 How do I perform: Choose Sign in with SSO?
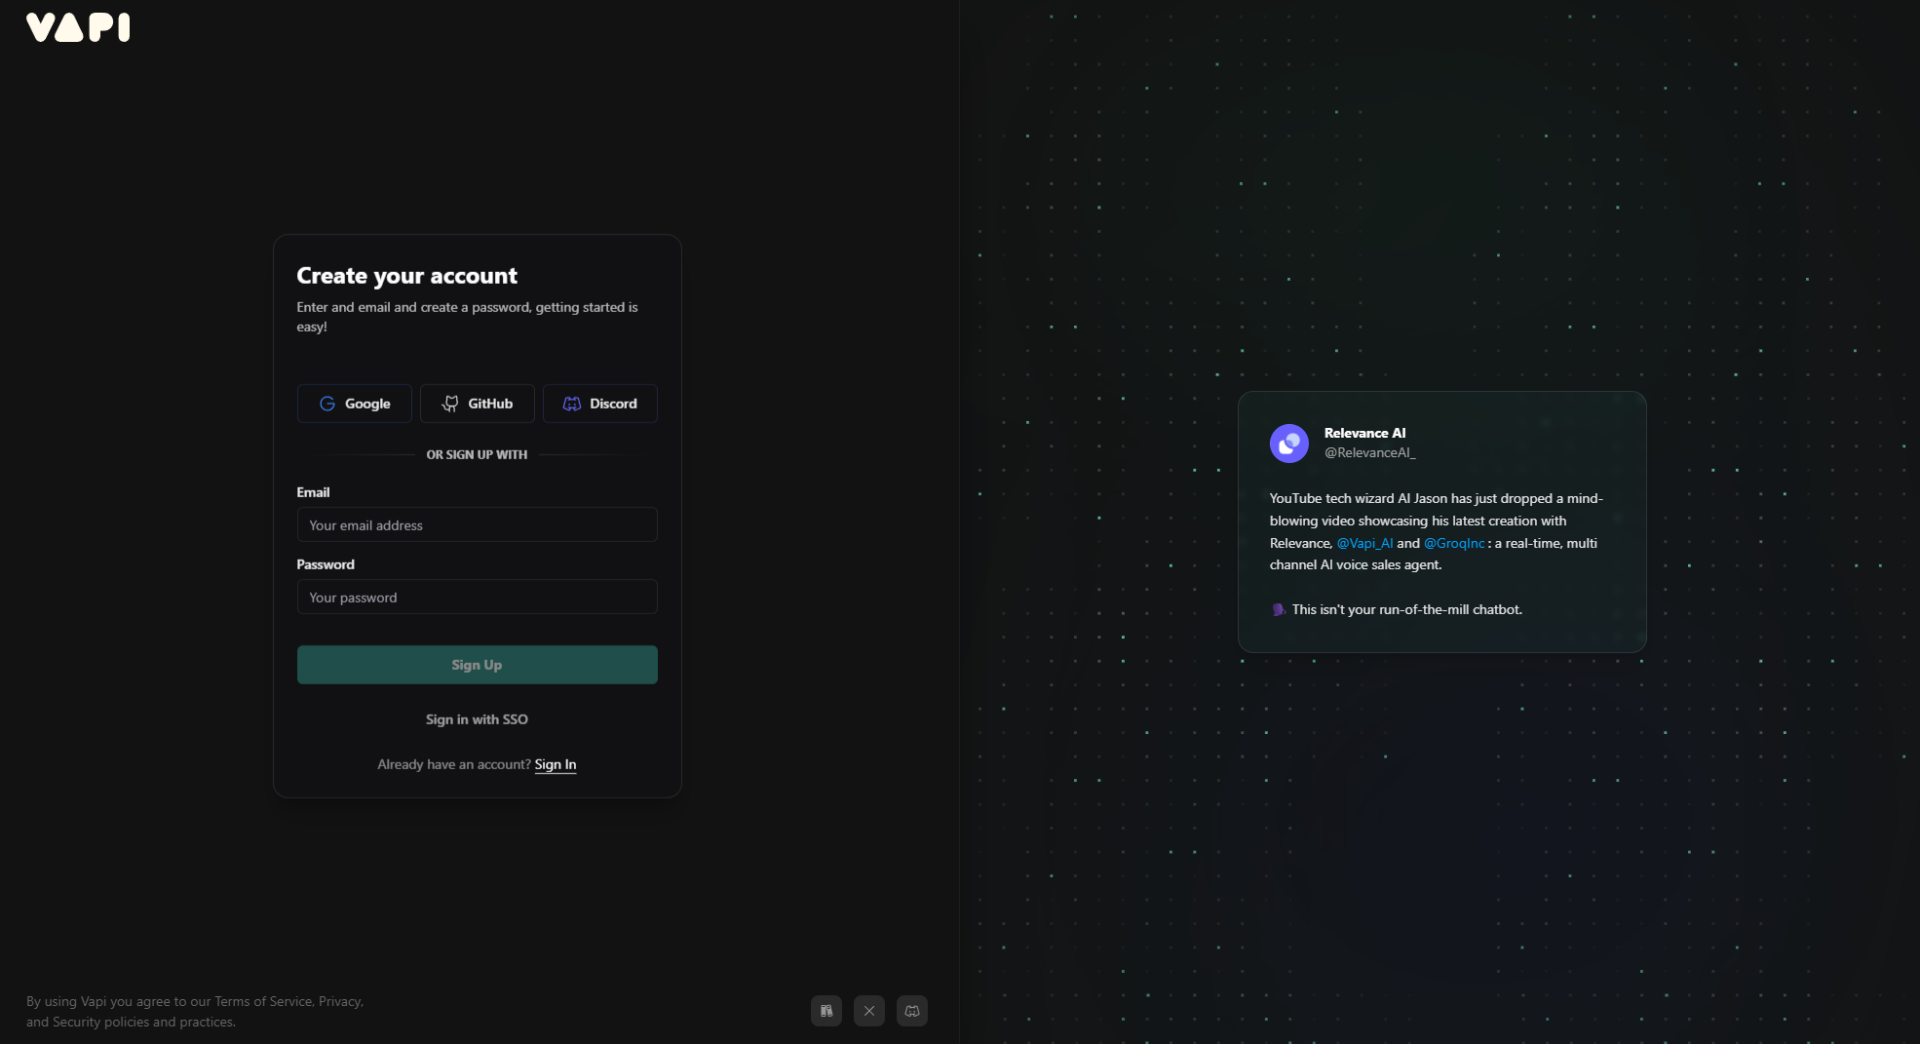click(x=477, y=719)
